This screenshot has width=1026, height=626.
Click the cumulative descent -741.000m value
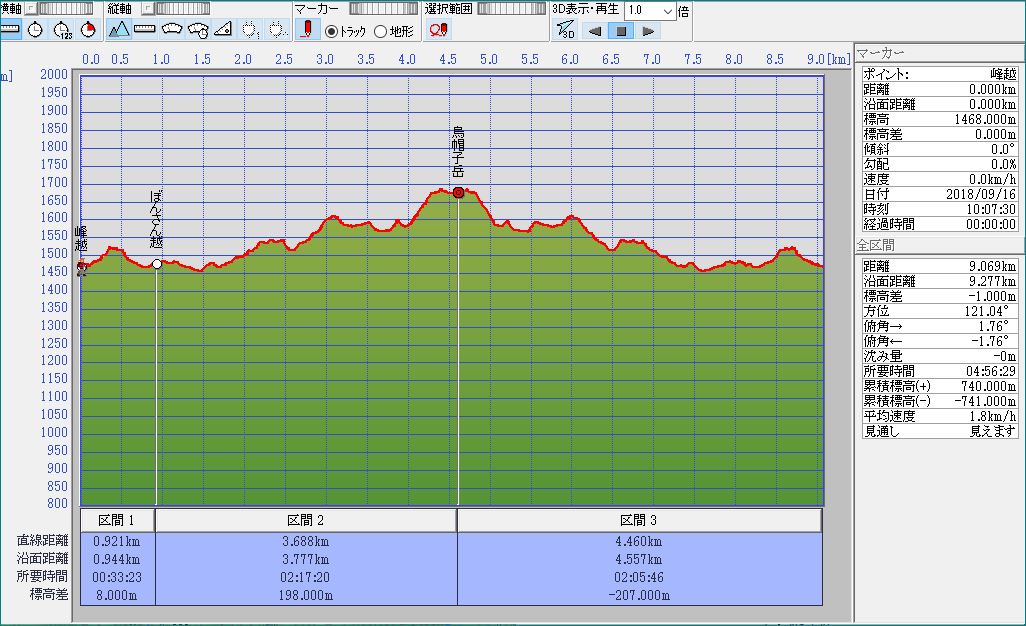(985, 402)
